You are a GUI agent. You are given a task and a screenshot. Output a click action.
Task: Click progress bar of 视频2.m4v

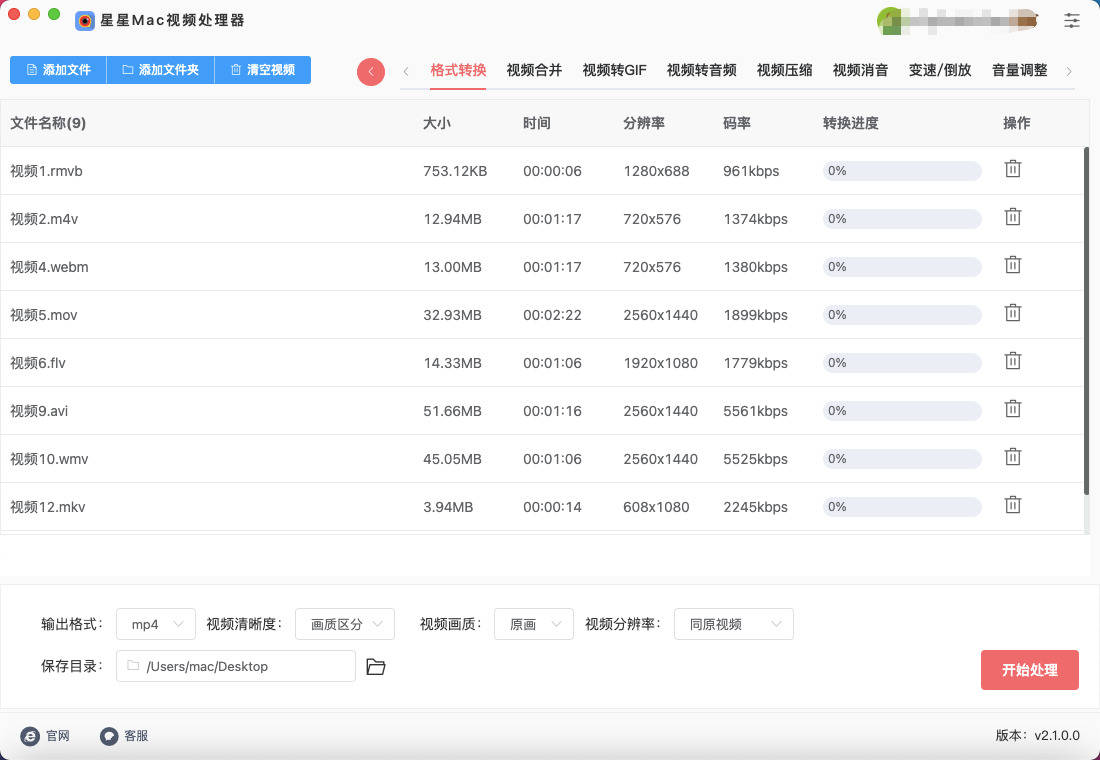coord(901,219)
